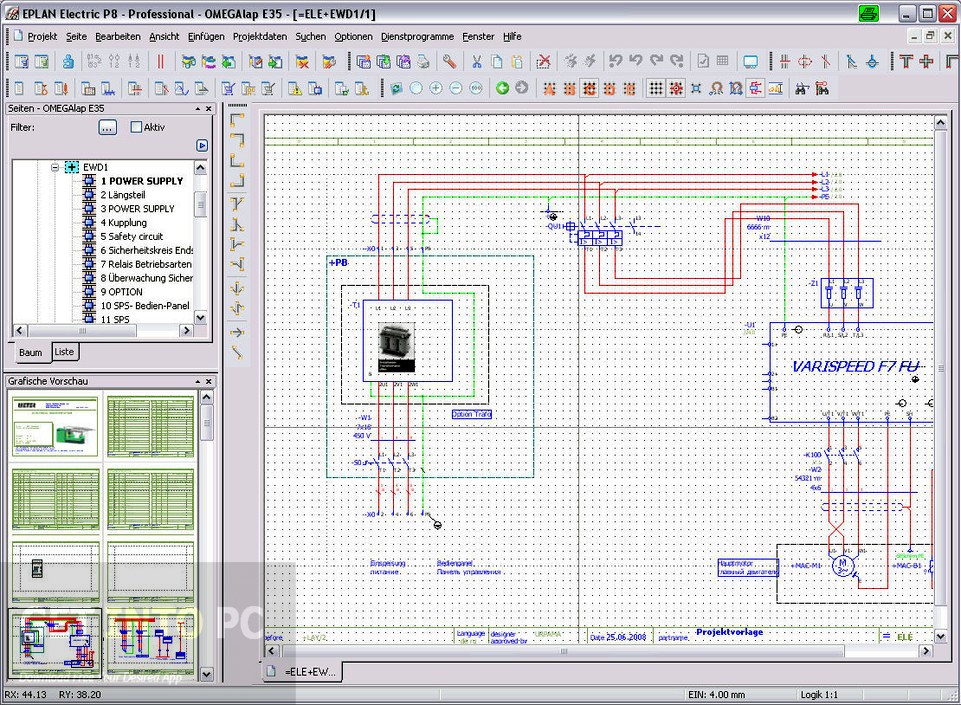Click the omega symbol icon in second toolbar
961x705 pixels.
716,88
